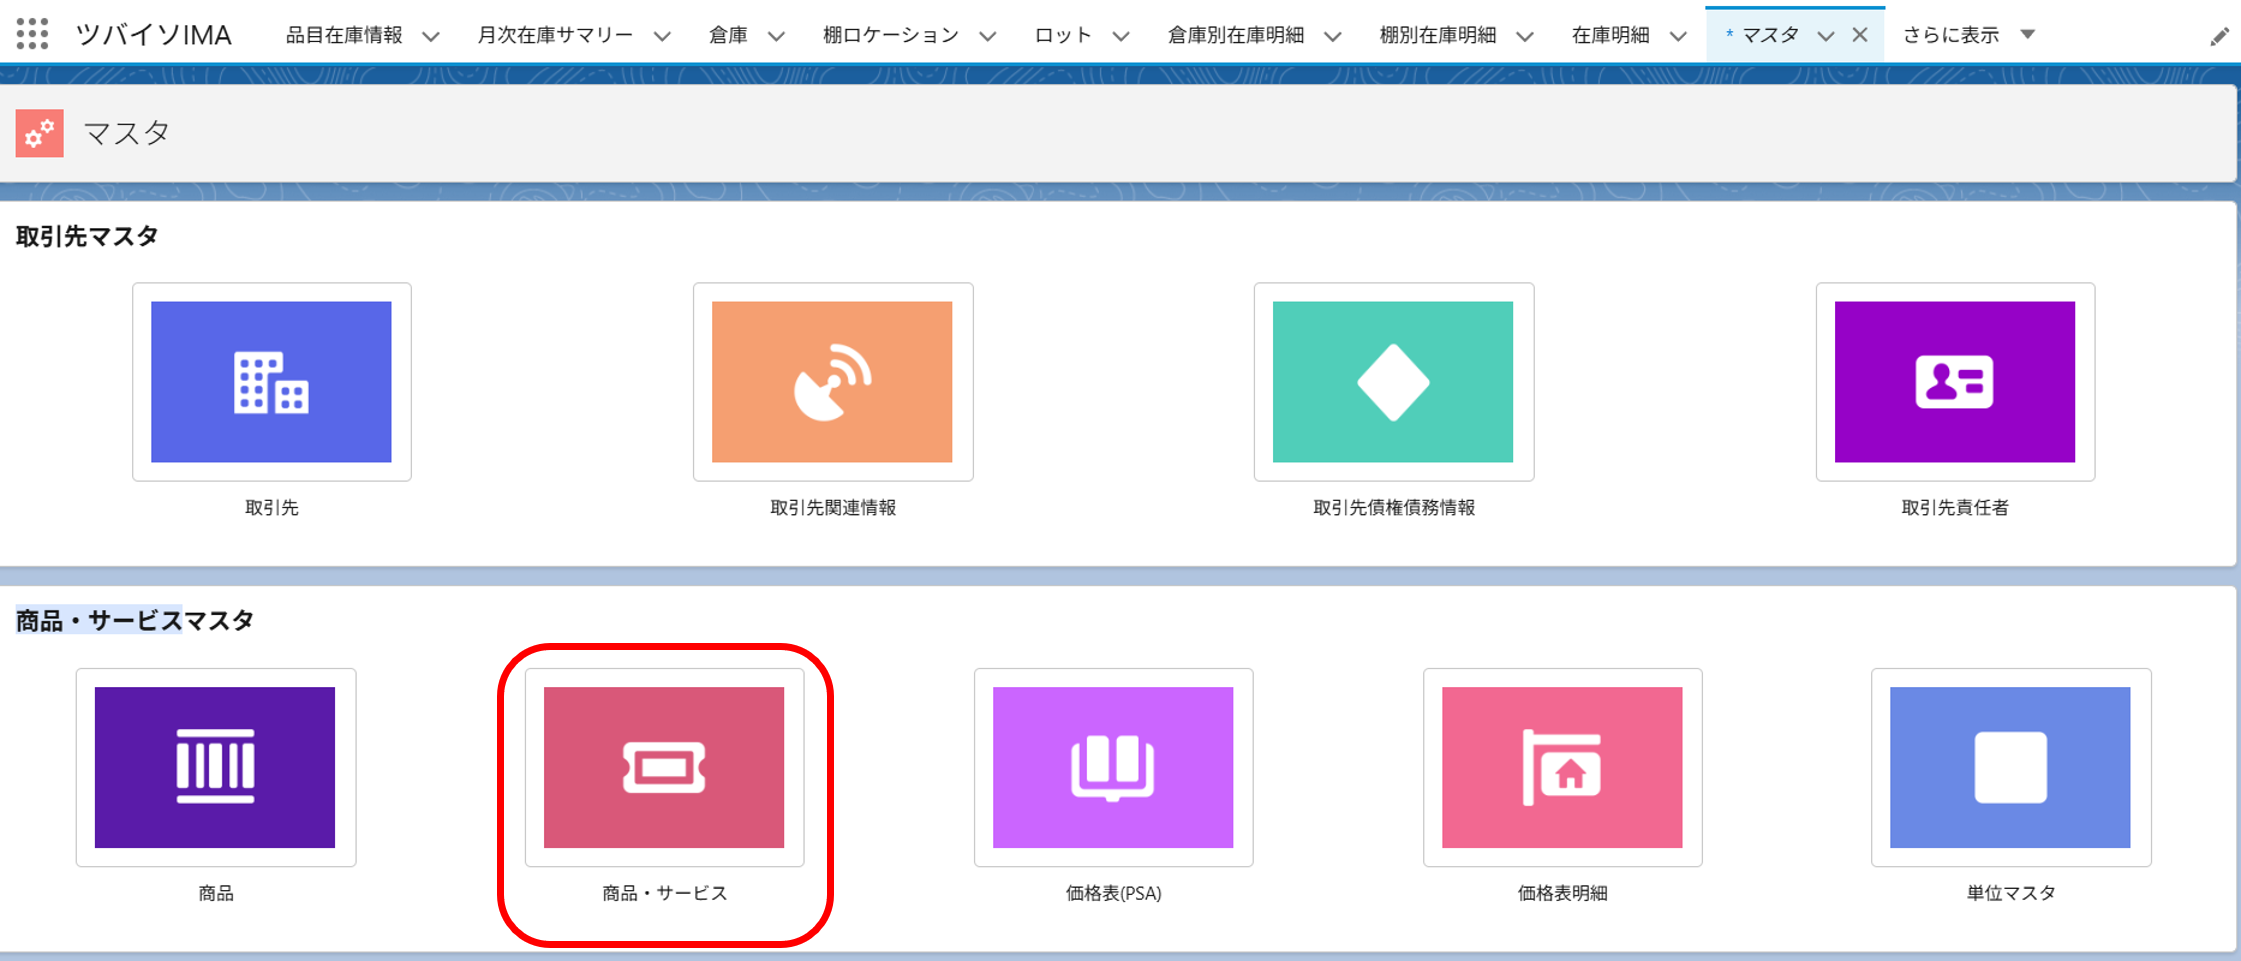Screen dimensions: 2241x961
Task: Expand the 品目在庫情報 tab dropdown
Action: [431, 36]
